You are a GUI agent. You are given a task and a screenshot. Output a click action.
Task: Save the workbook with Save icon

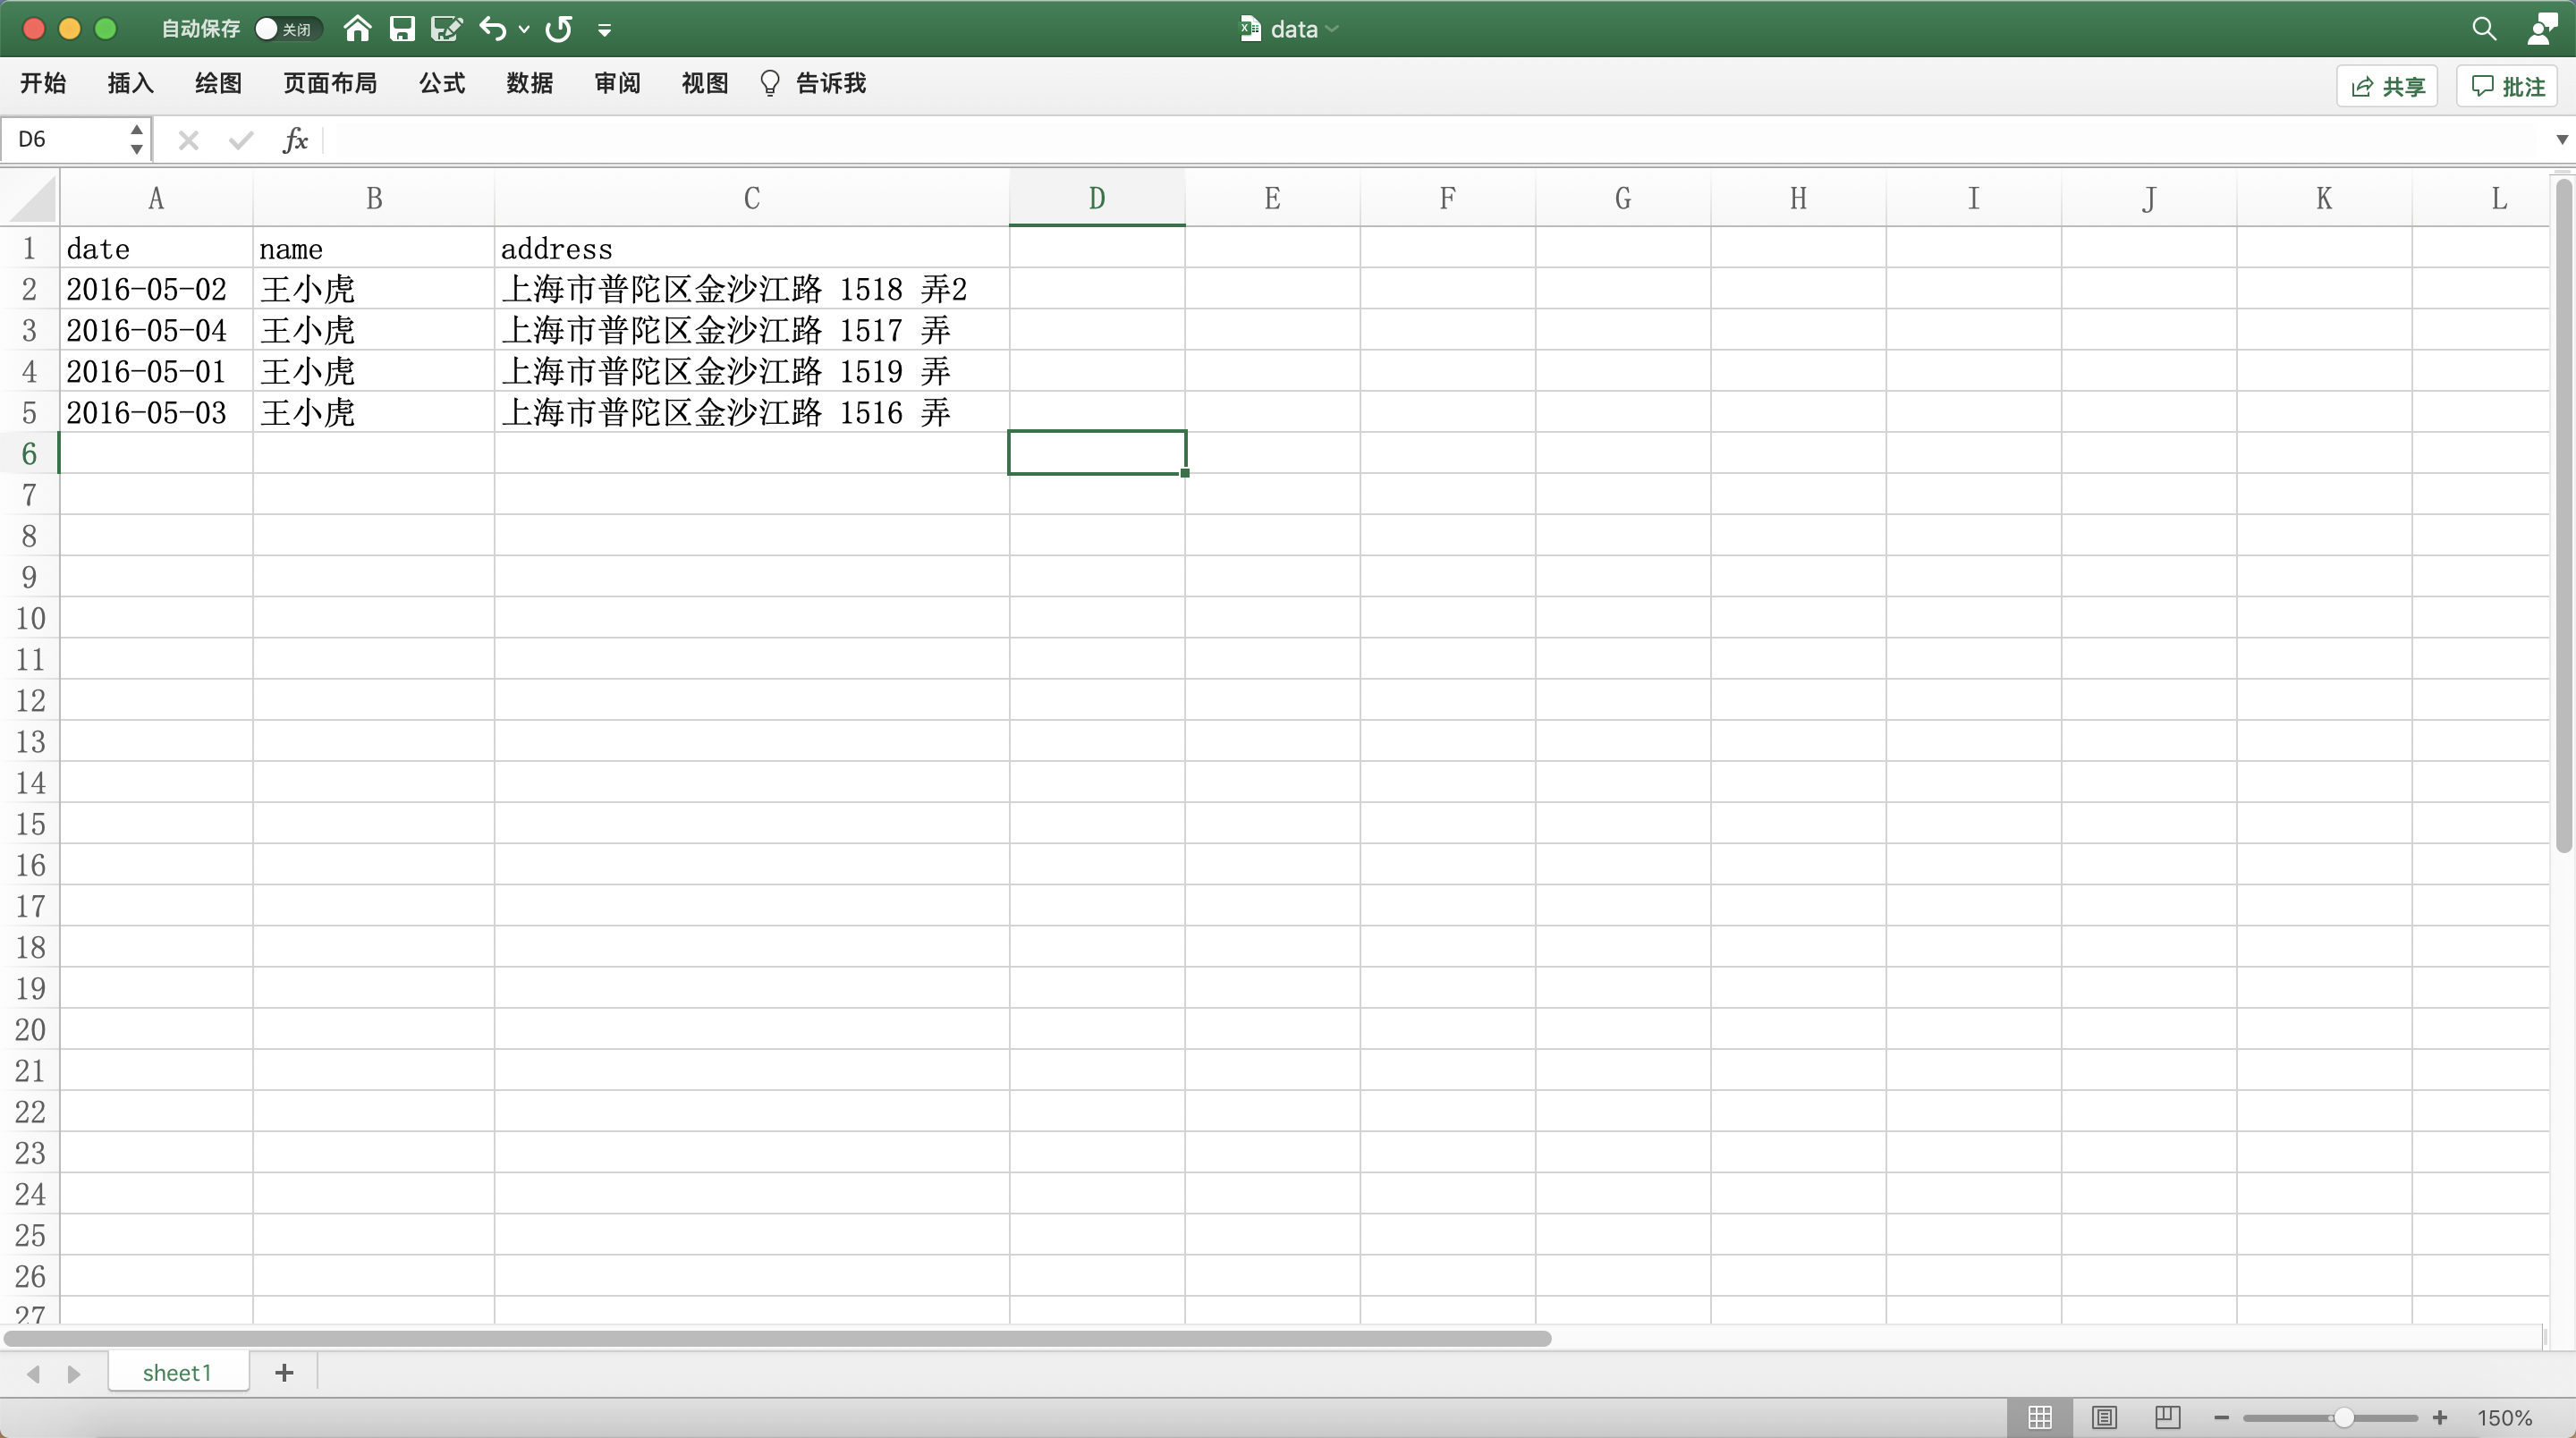pos(403,29)
